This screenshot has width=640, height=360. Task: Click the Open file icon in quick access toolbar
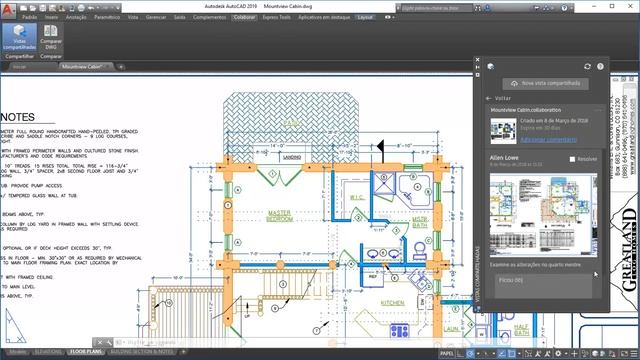click(x=33, y=8)
